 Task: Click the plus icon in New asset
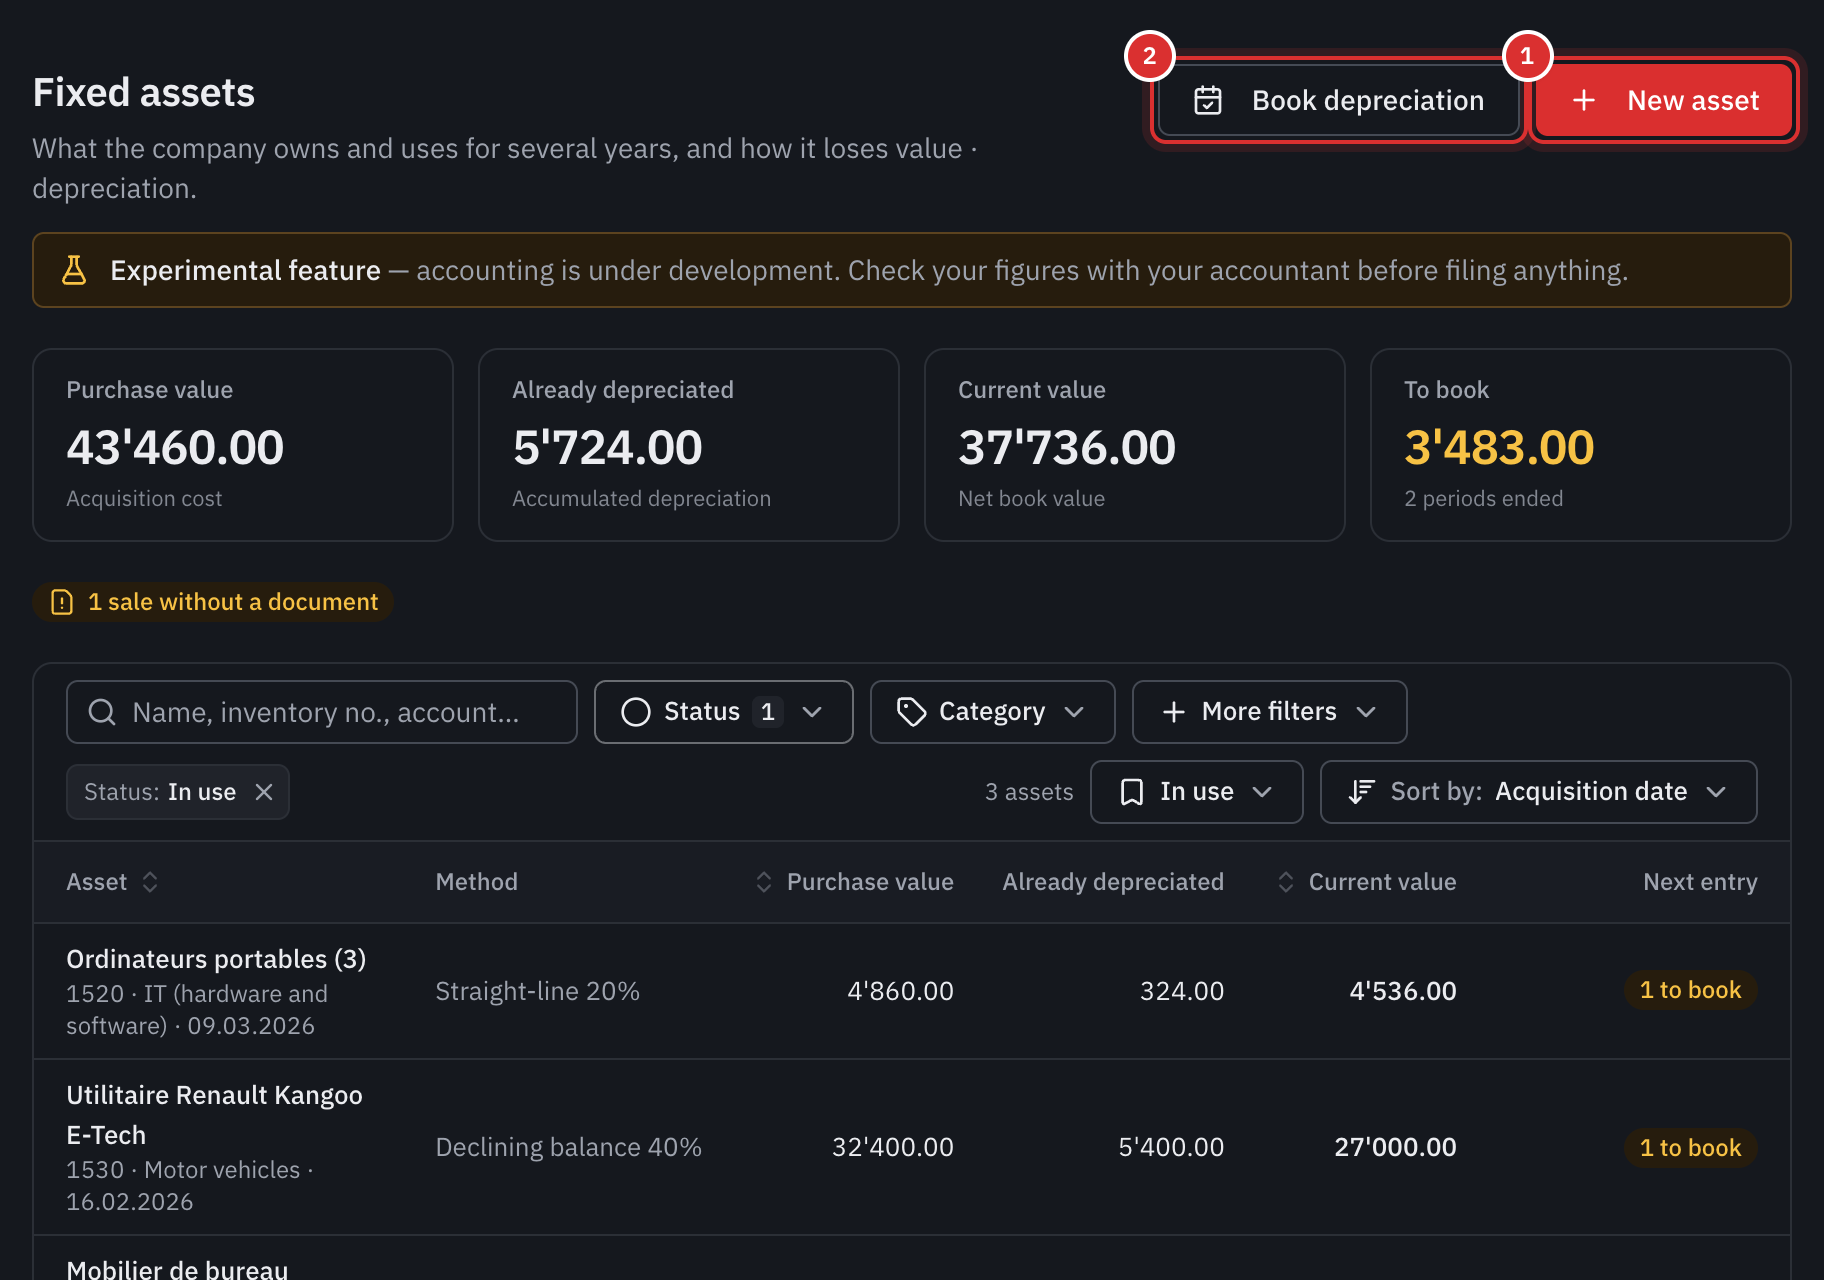click(1584, 100)
